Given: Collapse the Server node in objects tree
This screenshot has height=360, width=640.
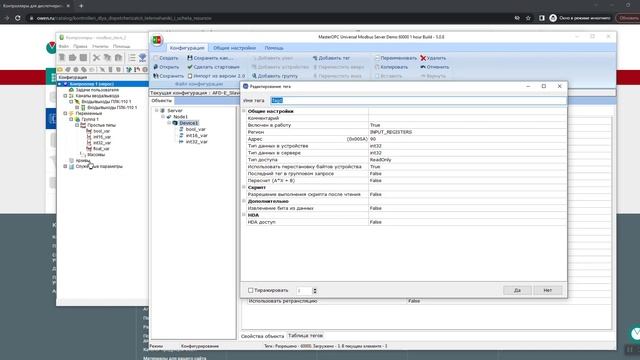Looking at the screenshot, I should pos(157,110).
